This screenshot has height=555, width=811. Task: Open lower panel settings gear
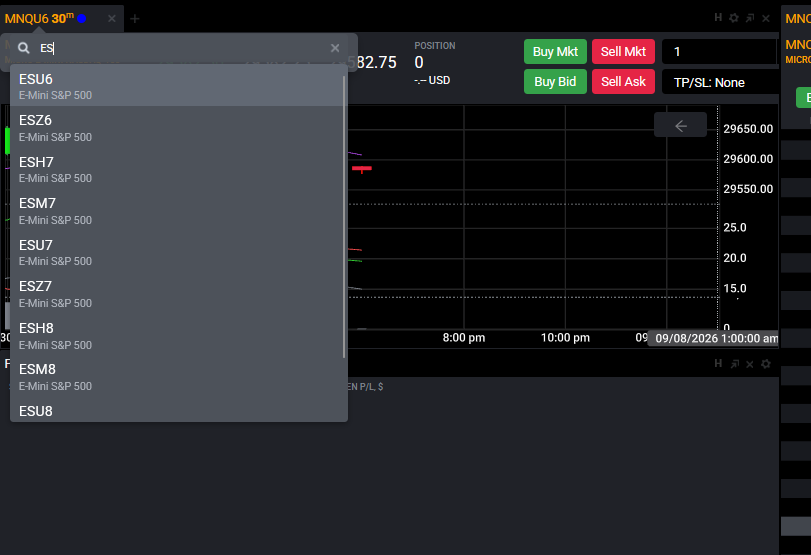766,364
